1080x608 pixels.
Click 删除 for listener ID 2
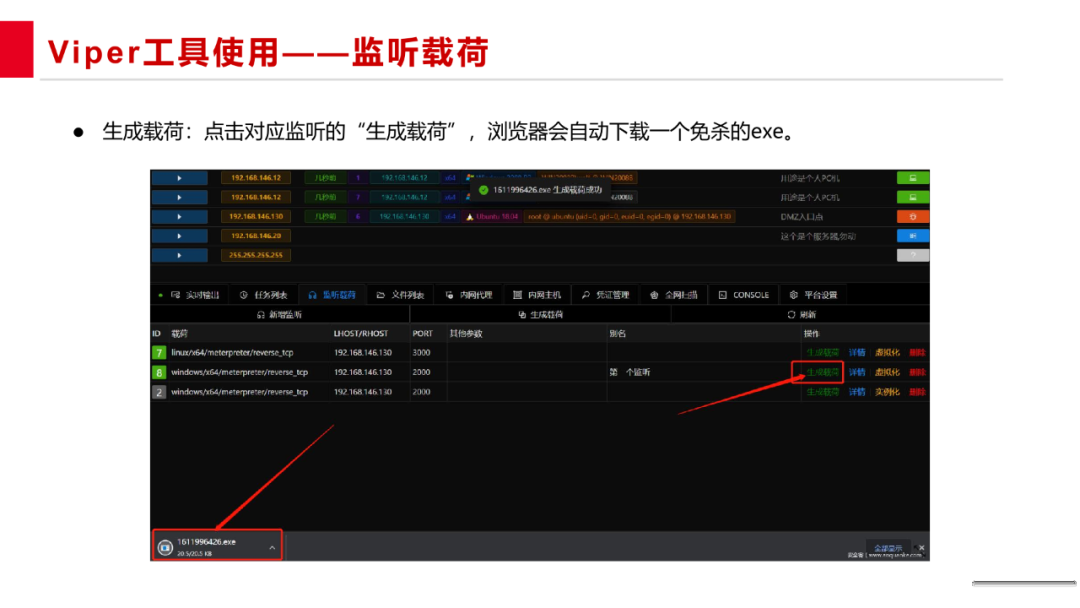pos(917,392)
